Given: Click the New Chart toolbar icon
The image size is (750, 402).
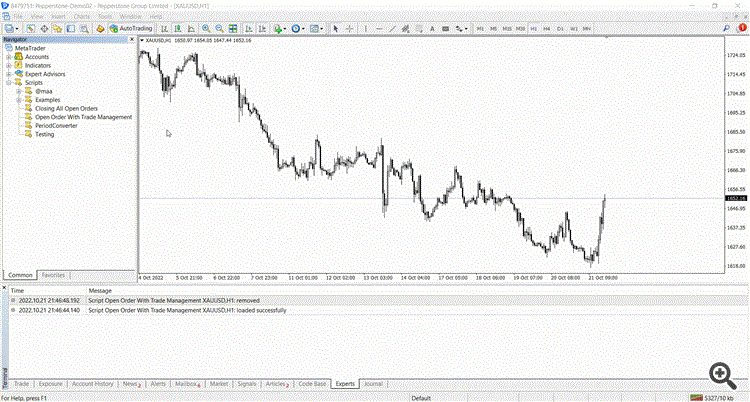Looking at the screenshot, I should coord(10,29).
